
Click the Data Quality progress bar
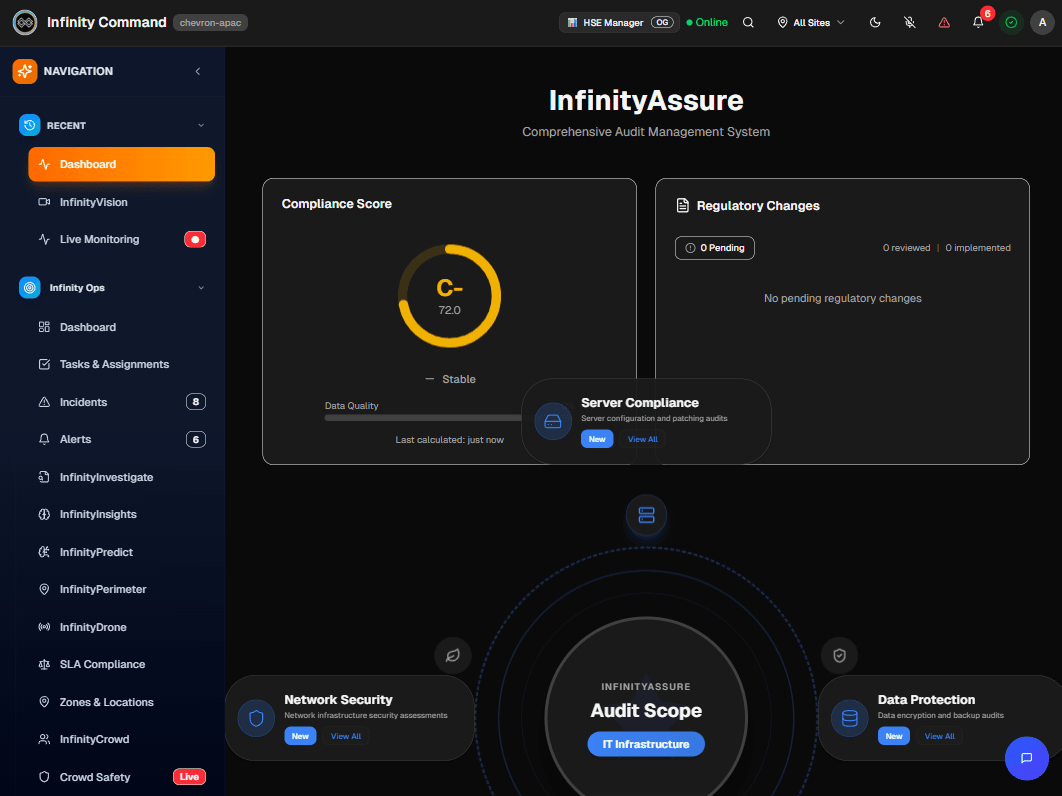pyautogui.click(x=423, y=418)
